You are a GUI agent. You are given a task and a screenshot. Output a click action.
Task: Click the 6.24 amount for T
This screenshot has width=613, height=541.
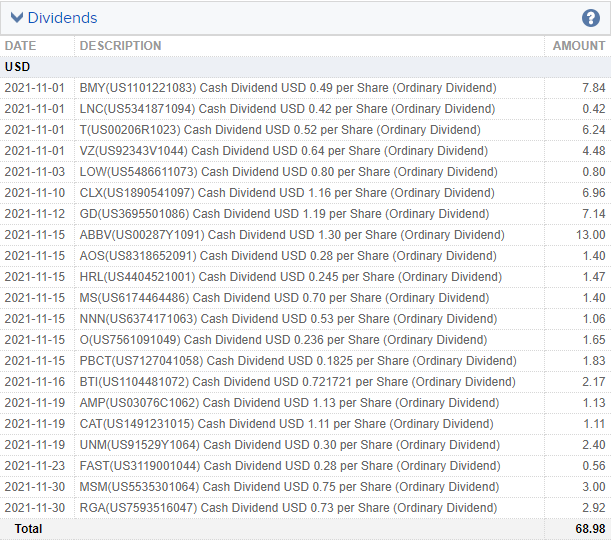coord(593,130)
